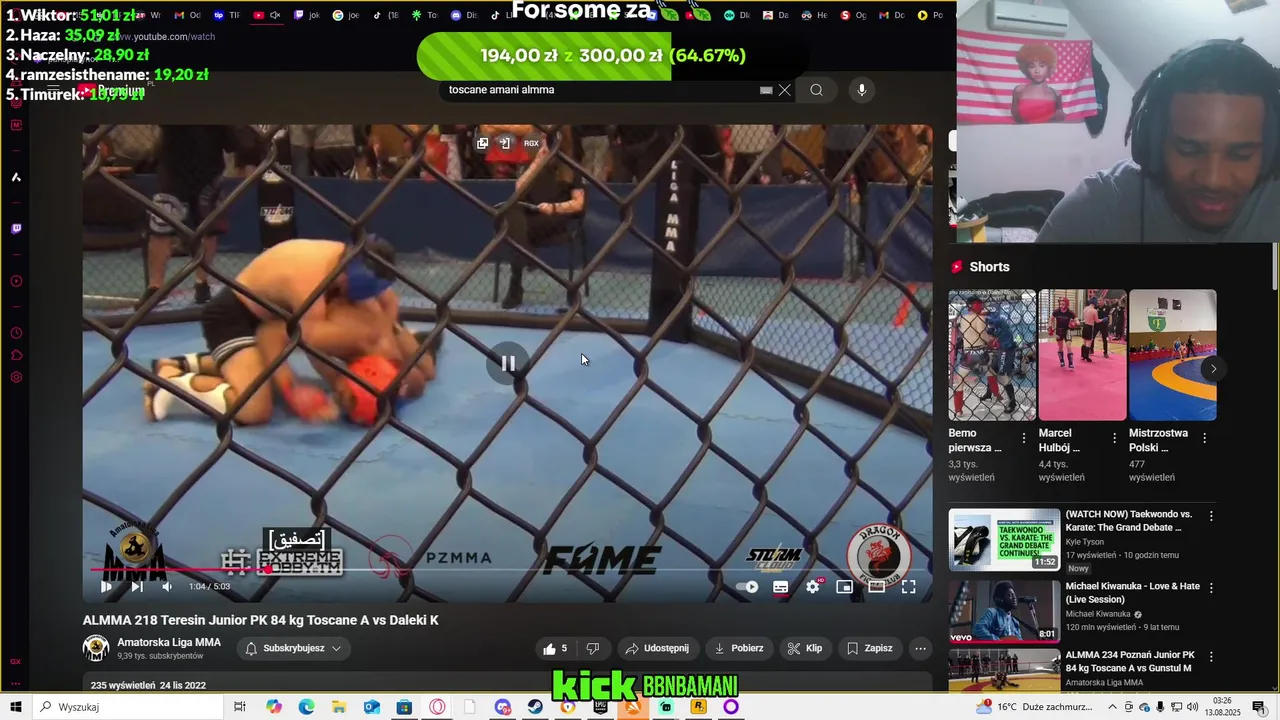Mute the video volume speaker icon
Screen dimensions: 1280x720
click(167, 587)
